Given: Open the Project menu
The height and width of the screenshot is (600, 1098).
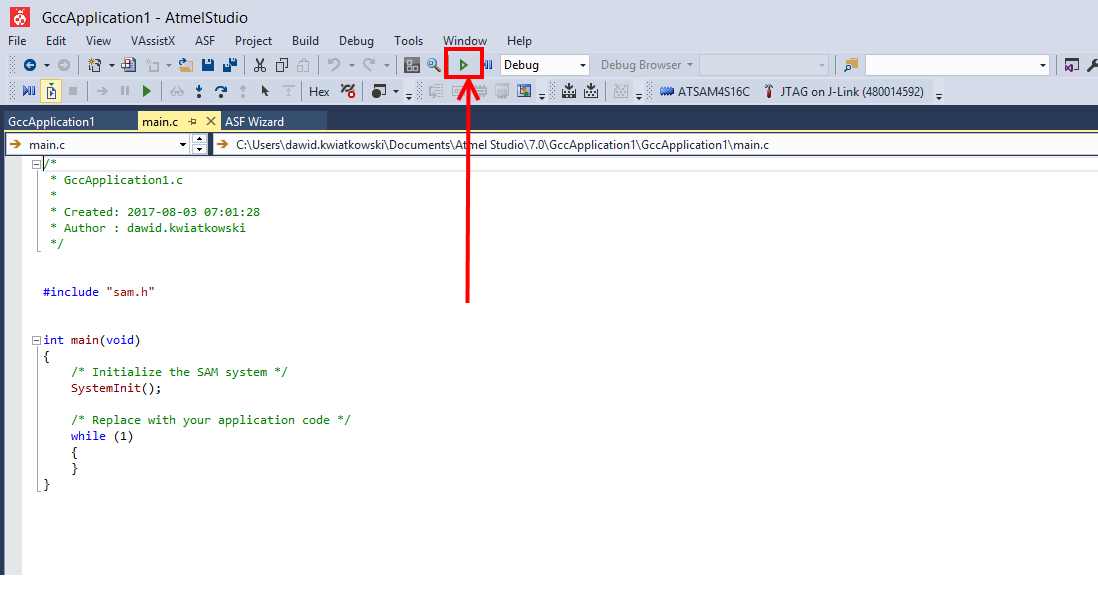Looking at the screenshot, I should (x=253, y=41).
